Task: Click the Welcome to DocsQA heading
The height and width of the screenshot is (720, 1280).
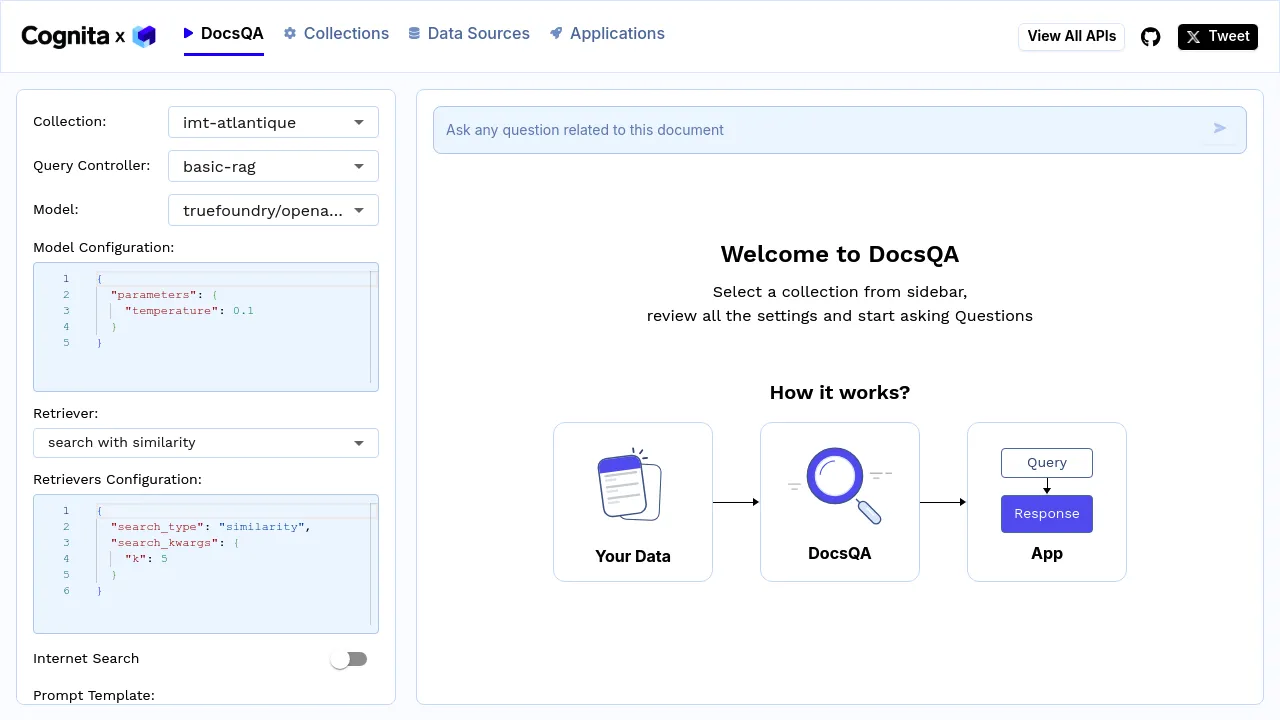Action: pyautogui.click(x=840, y=254)
